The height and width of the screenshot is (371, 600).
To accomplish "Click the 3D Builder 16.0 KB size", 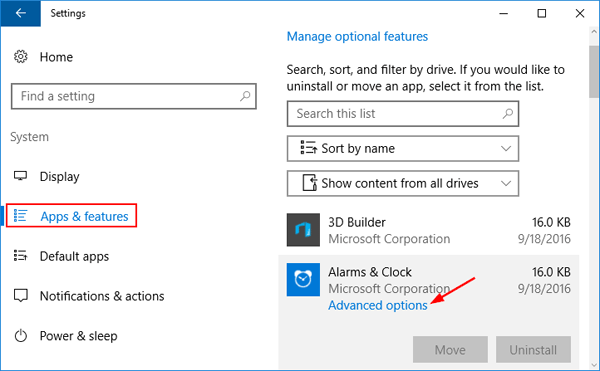I will [551, 222].
